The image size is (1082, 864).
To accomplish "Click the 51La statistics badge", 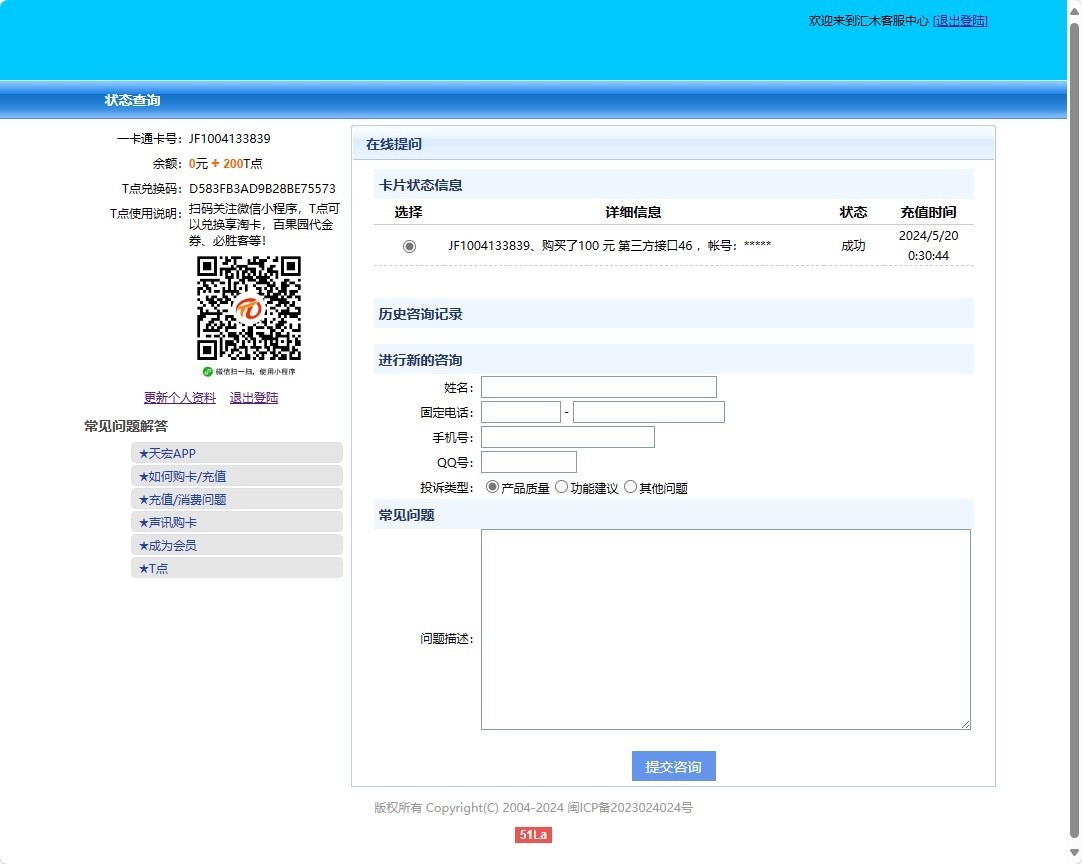I will (533, 835).
